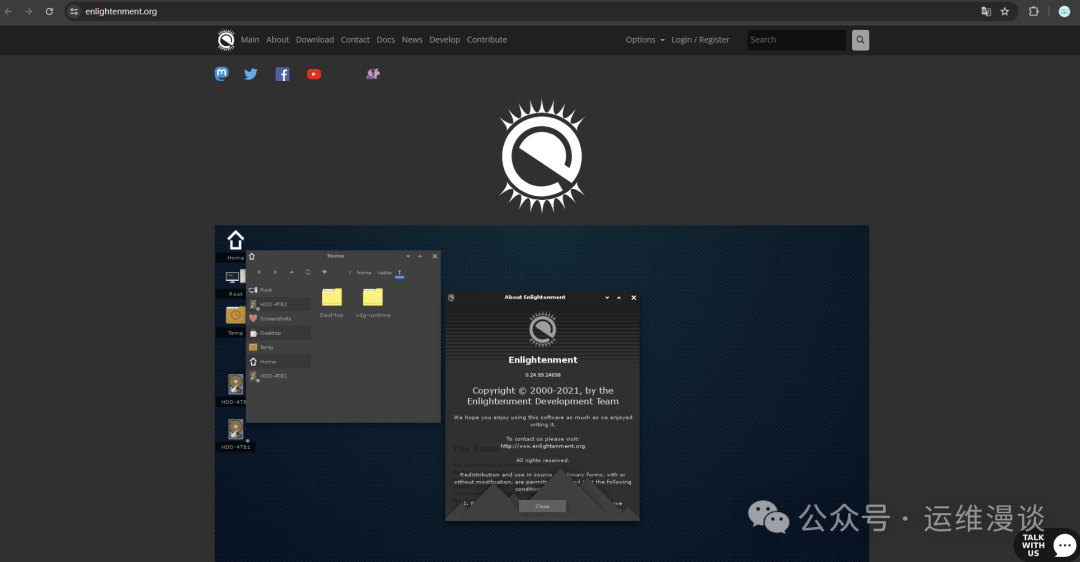Click the browser back arrow
Viewport: 1080px width, 562px height.
8,12
